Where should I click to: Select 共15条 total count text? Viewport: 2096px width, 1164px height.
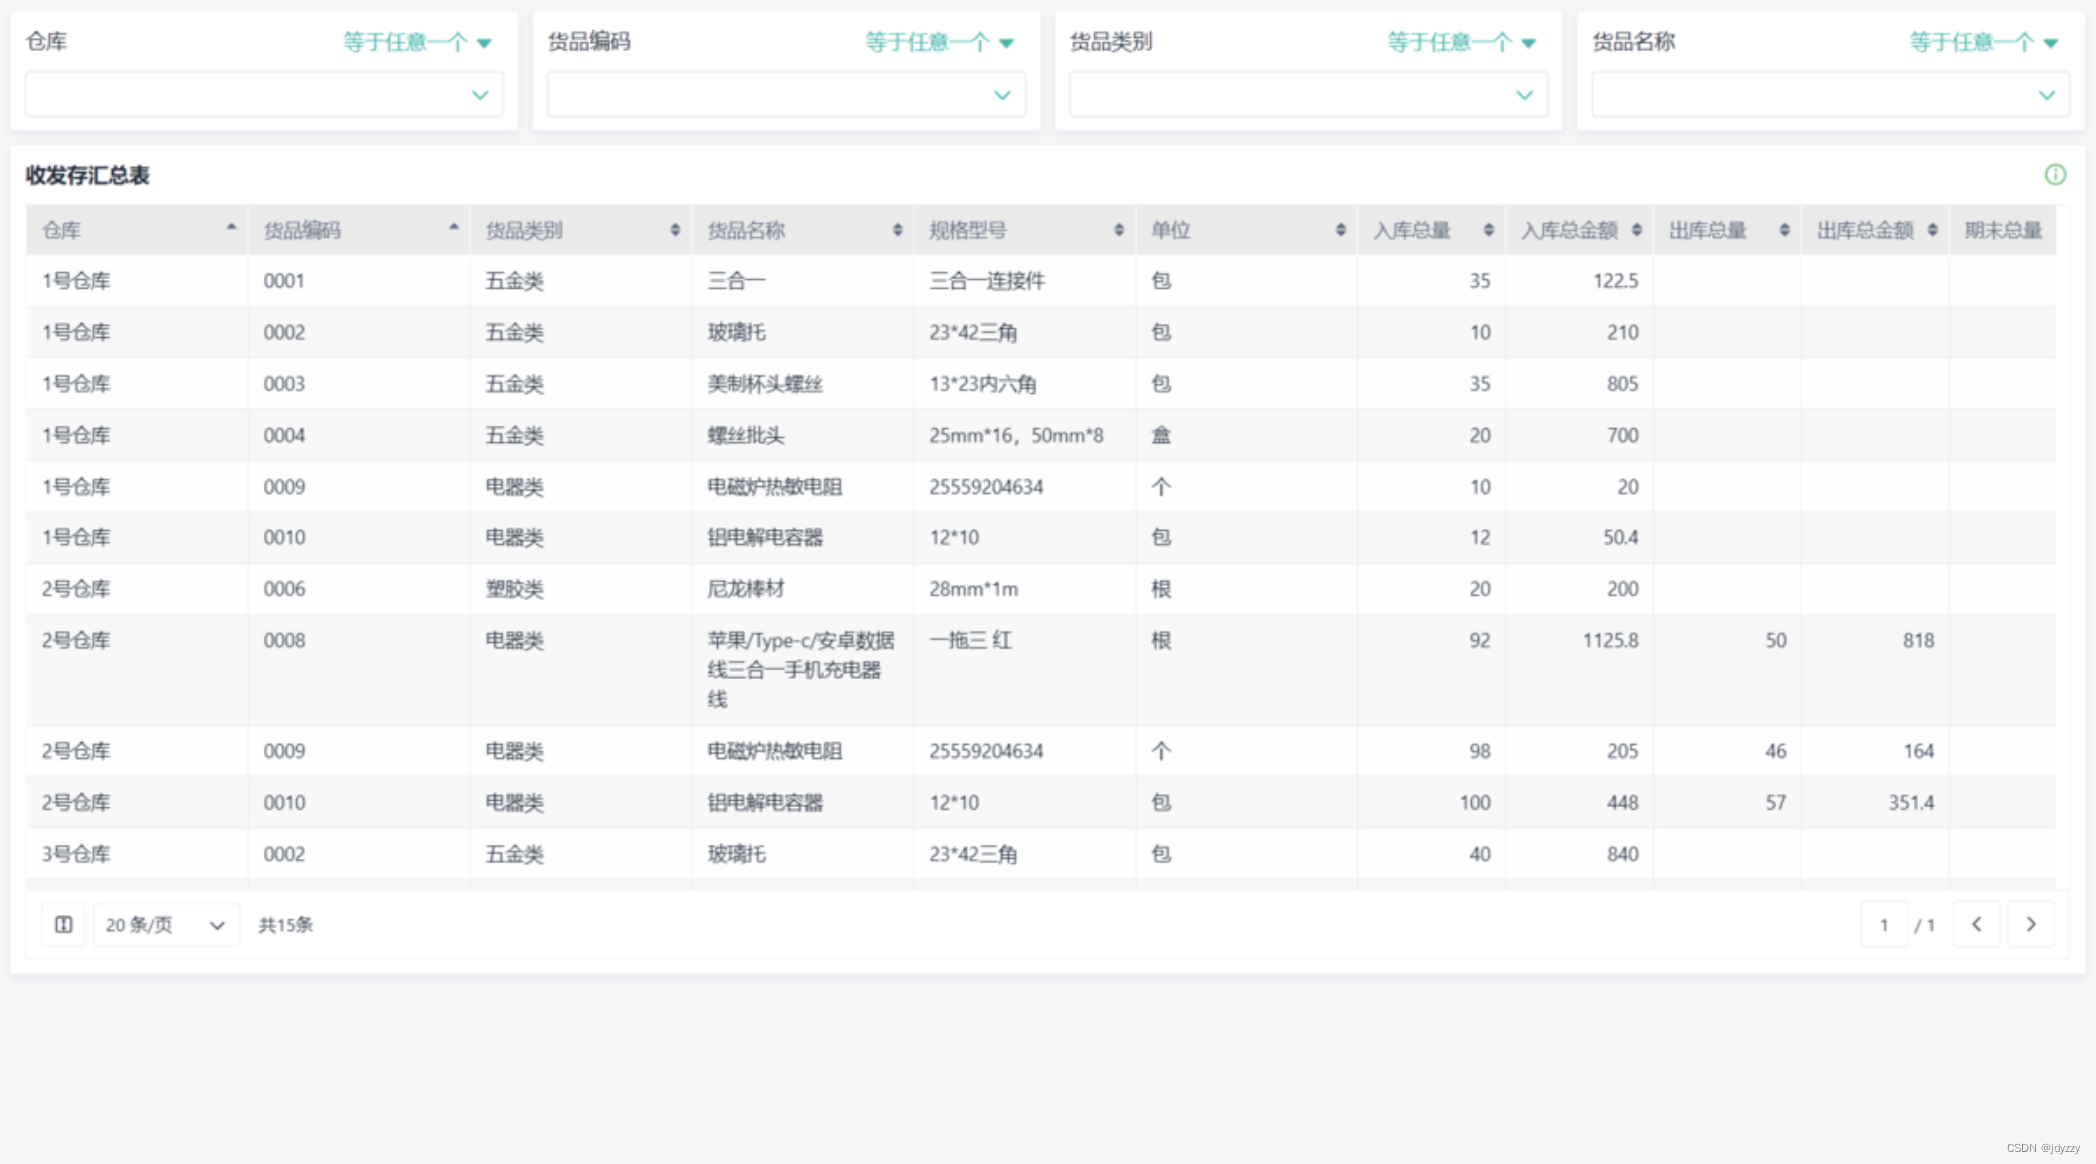pyautogui.click(x=286, y=925)
